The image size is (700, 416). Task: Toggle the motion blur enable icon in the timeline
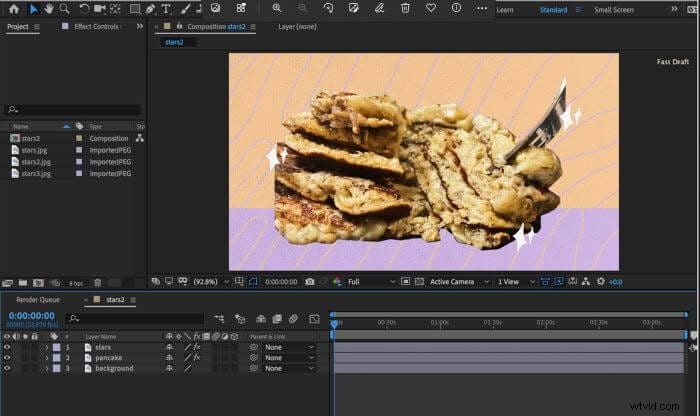293,319
